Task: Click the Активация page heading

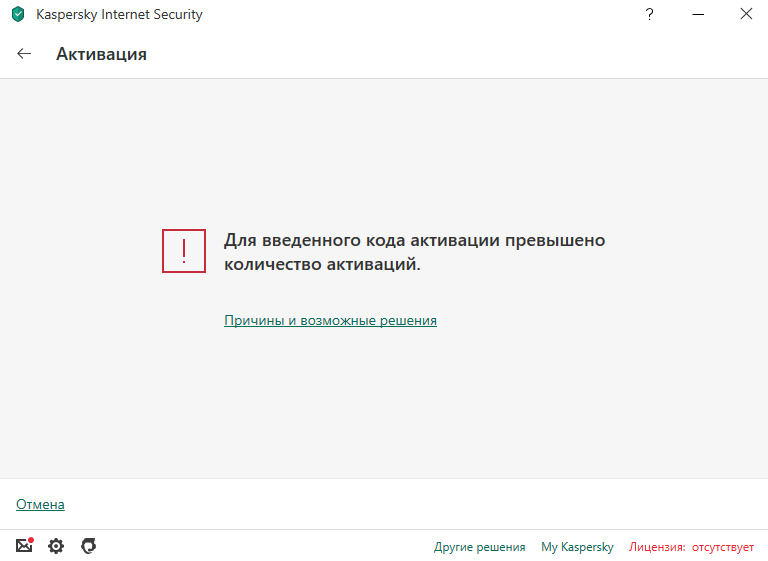Action: click(101, 54)
